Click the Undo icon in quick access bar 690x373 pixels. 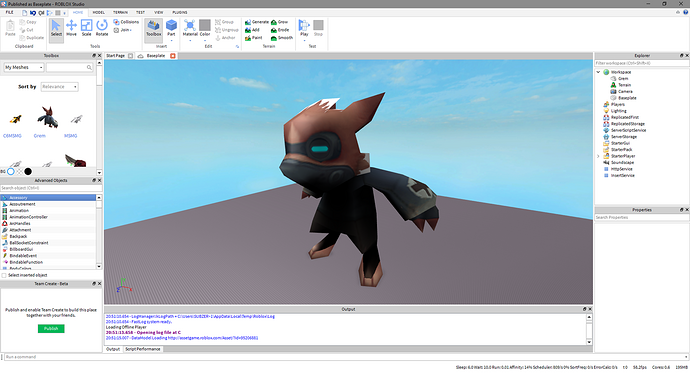[x=33, y=13]
